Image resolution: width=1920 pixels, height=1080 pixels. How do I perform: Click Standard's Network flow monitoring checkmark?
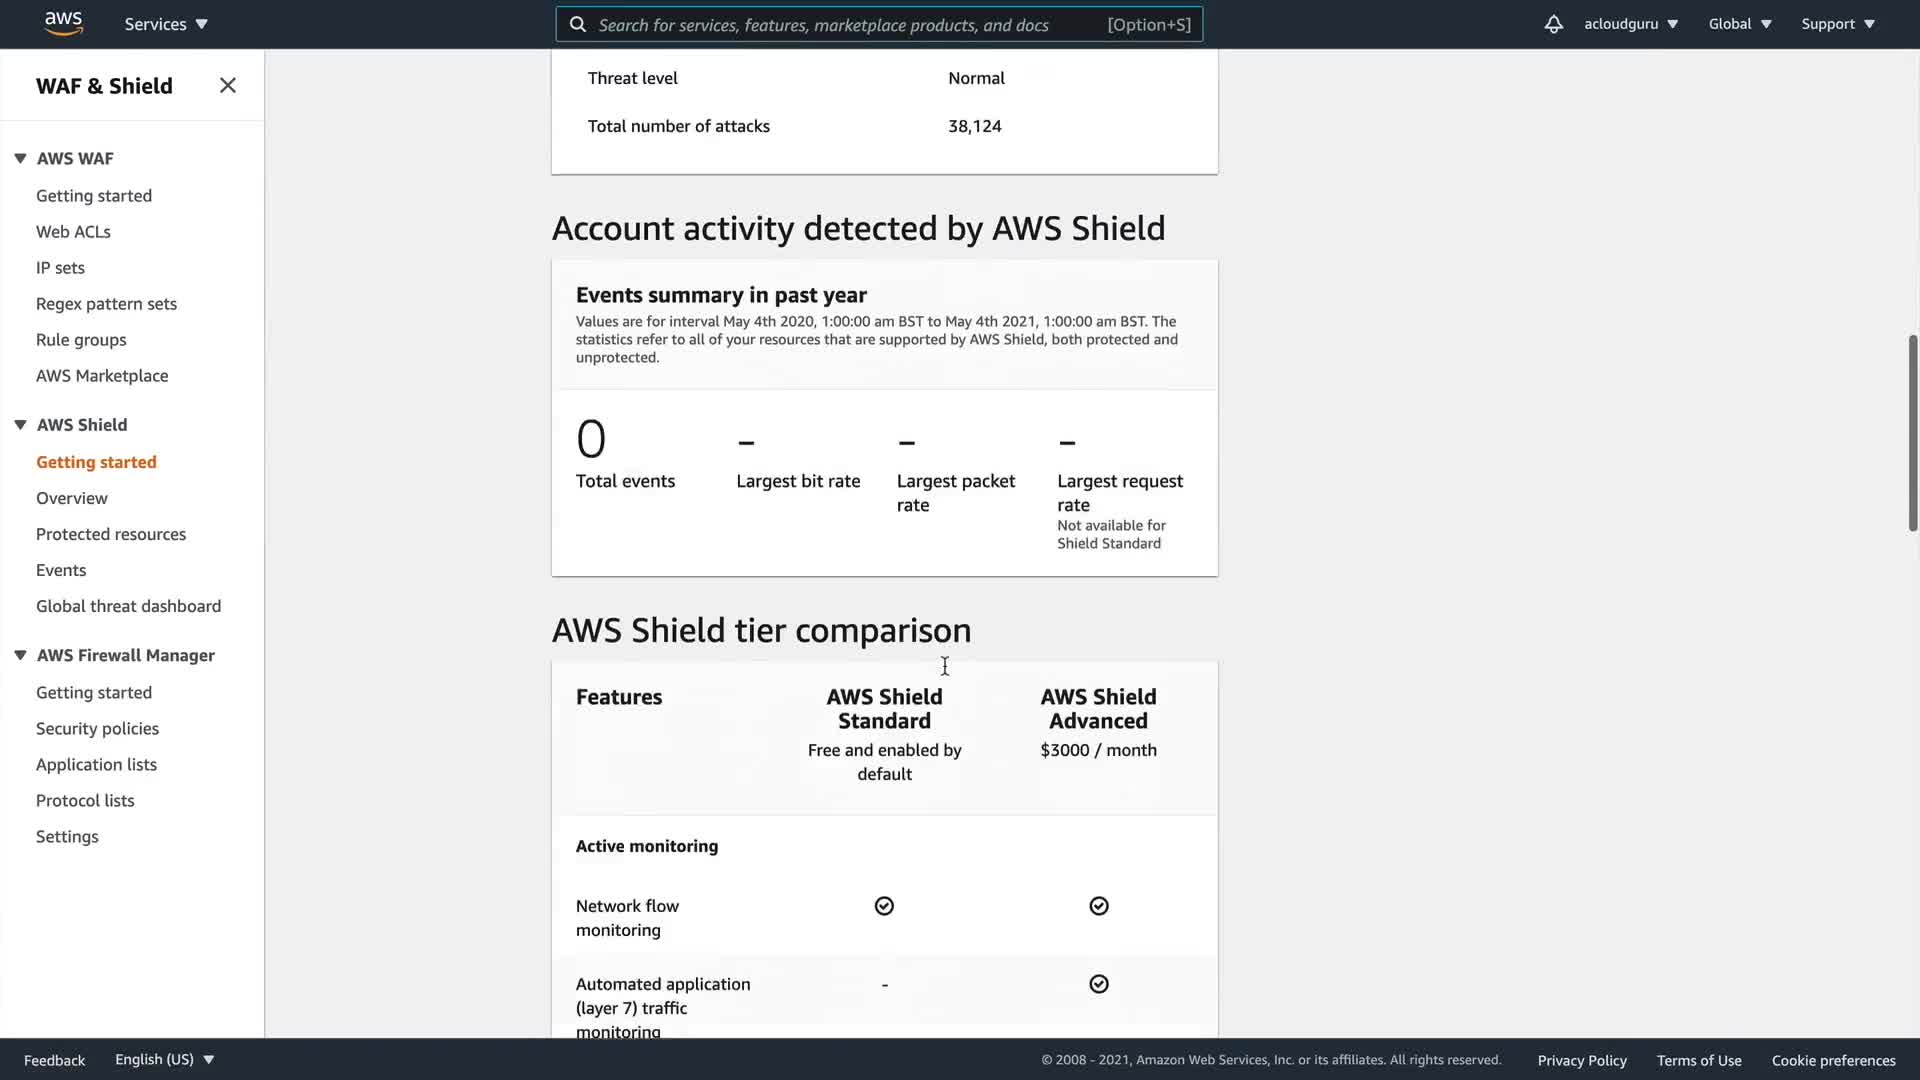(884, 906)
